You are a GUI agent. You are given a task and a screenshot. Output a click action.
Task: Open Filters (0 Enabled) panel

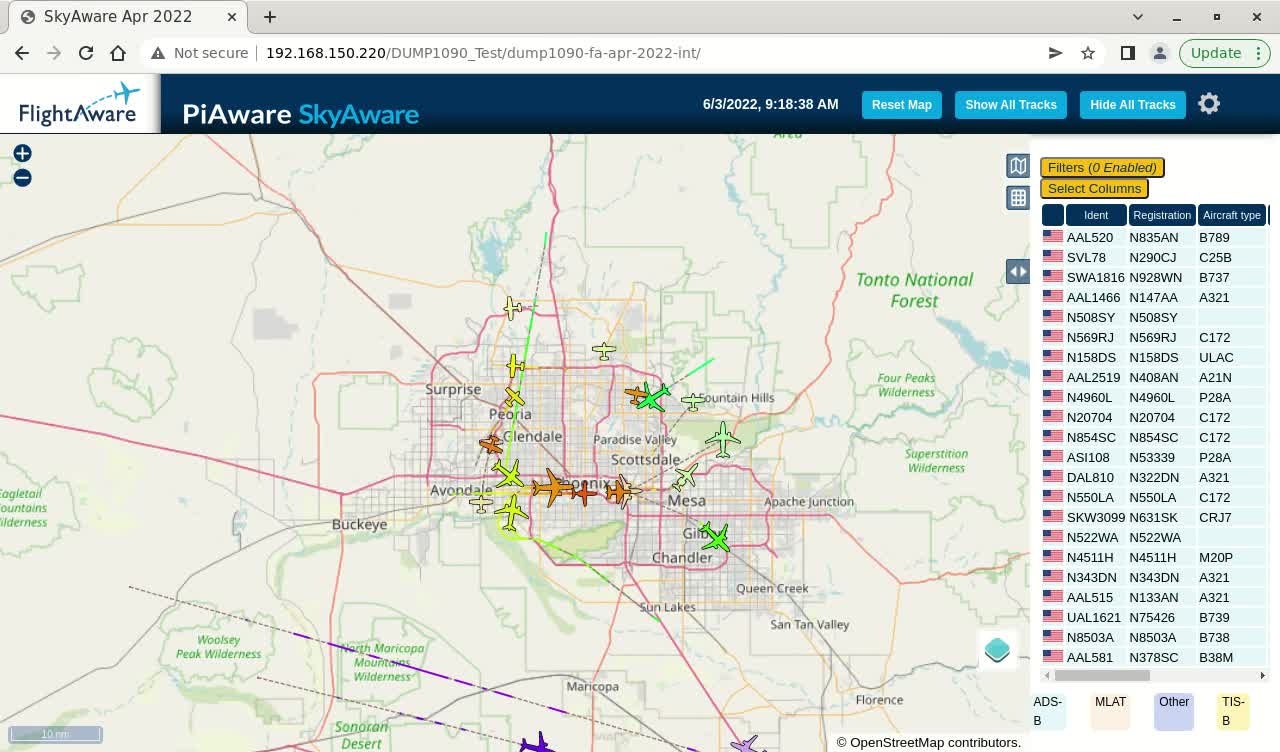click(x=1102, y=167)
